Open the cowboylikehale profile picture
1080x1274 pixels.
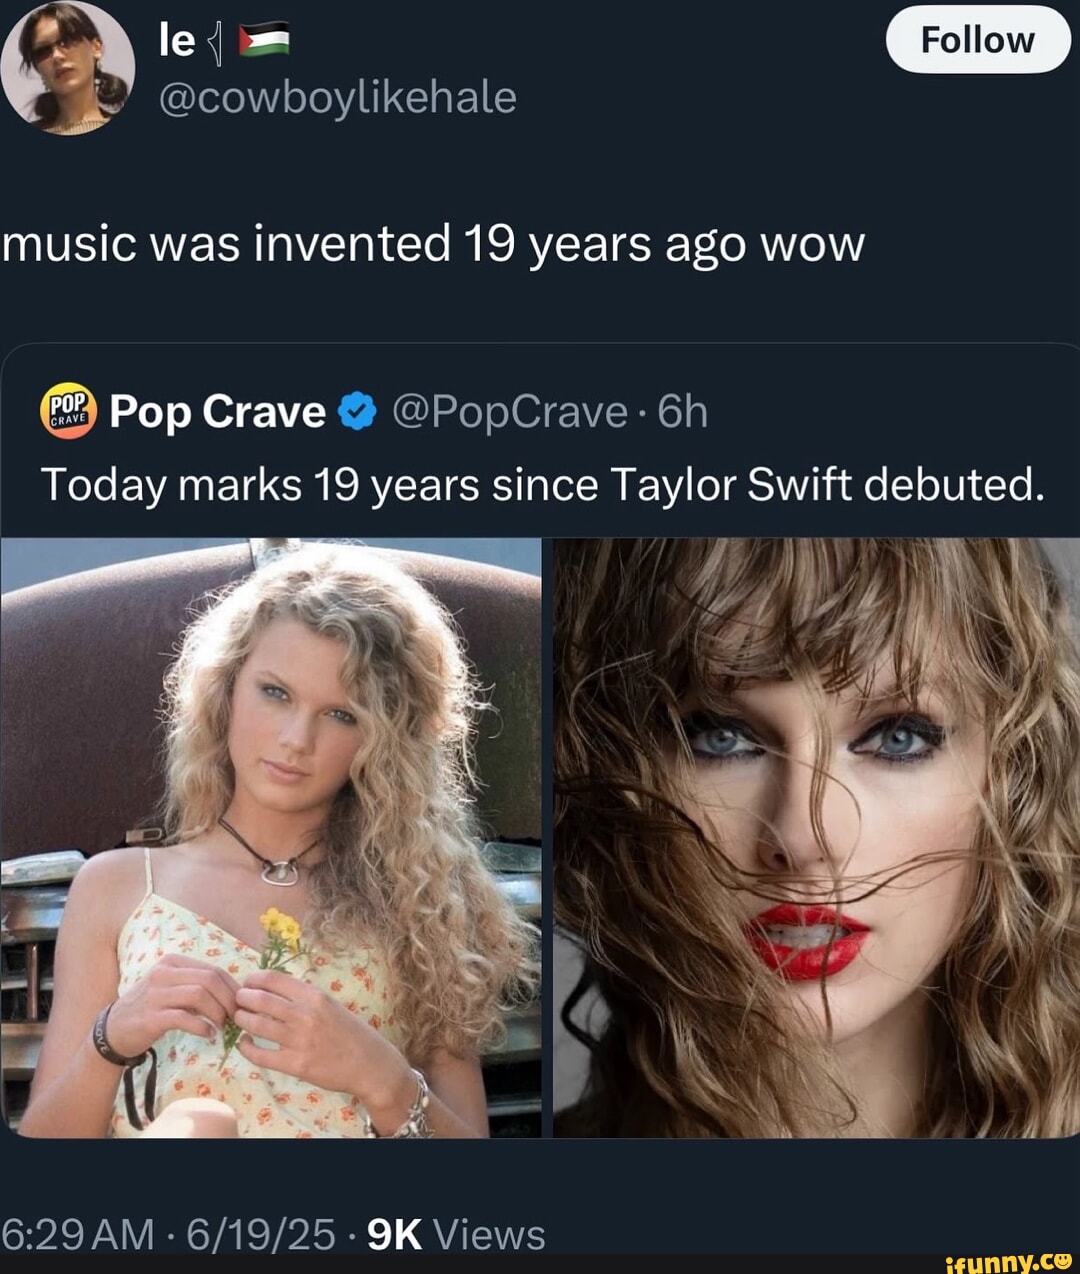coord(67,68)
